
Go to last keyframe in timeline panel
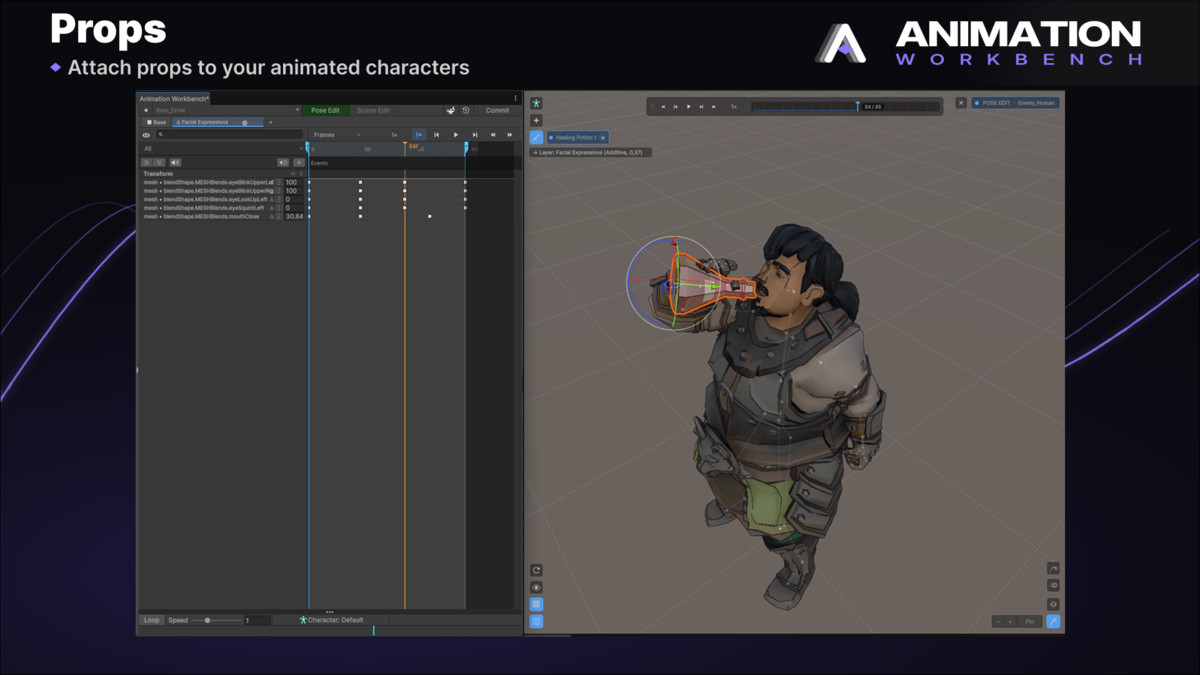510,134
